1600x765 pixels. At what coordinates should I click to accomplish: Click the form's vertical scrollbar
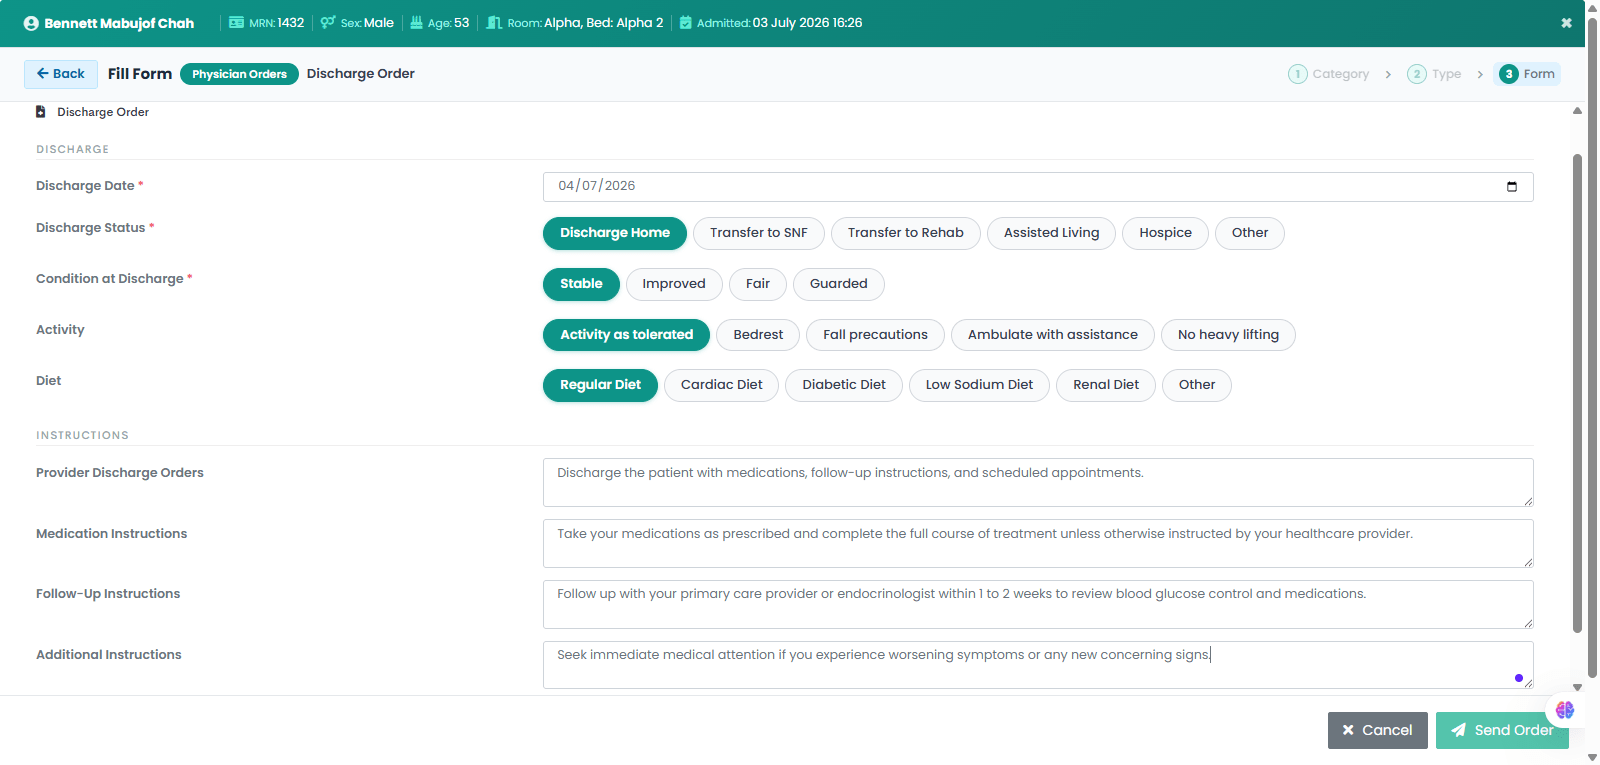tap(1577, 393)
